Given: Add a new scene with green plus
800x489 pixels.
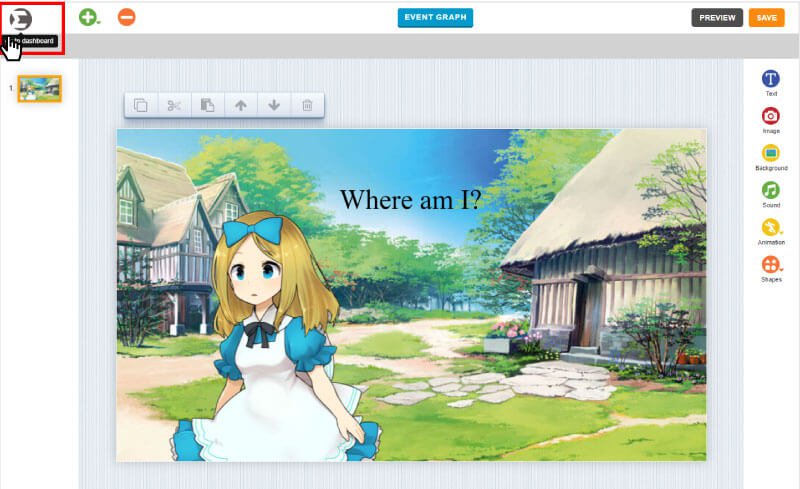Looking at the screenshot, I should coord(89,17).
